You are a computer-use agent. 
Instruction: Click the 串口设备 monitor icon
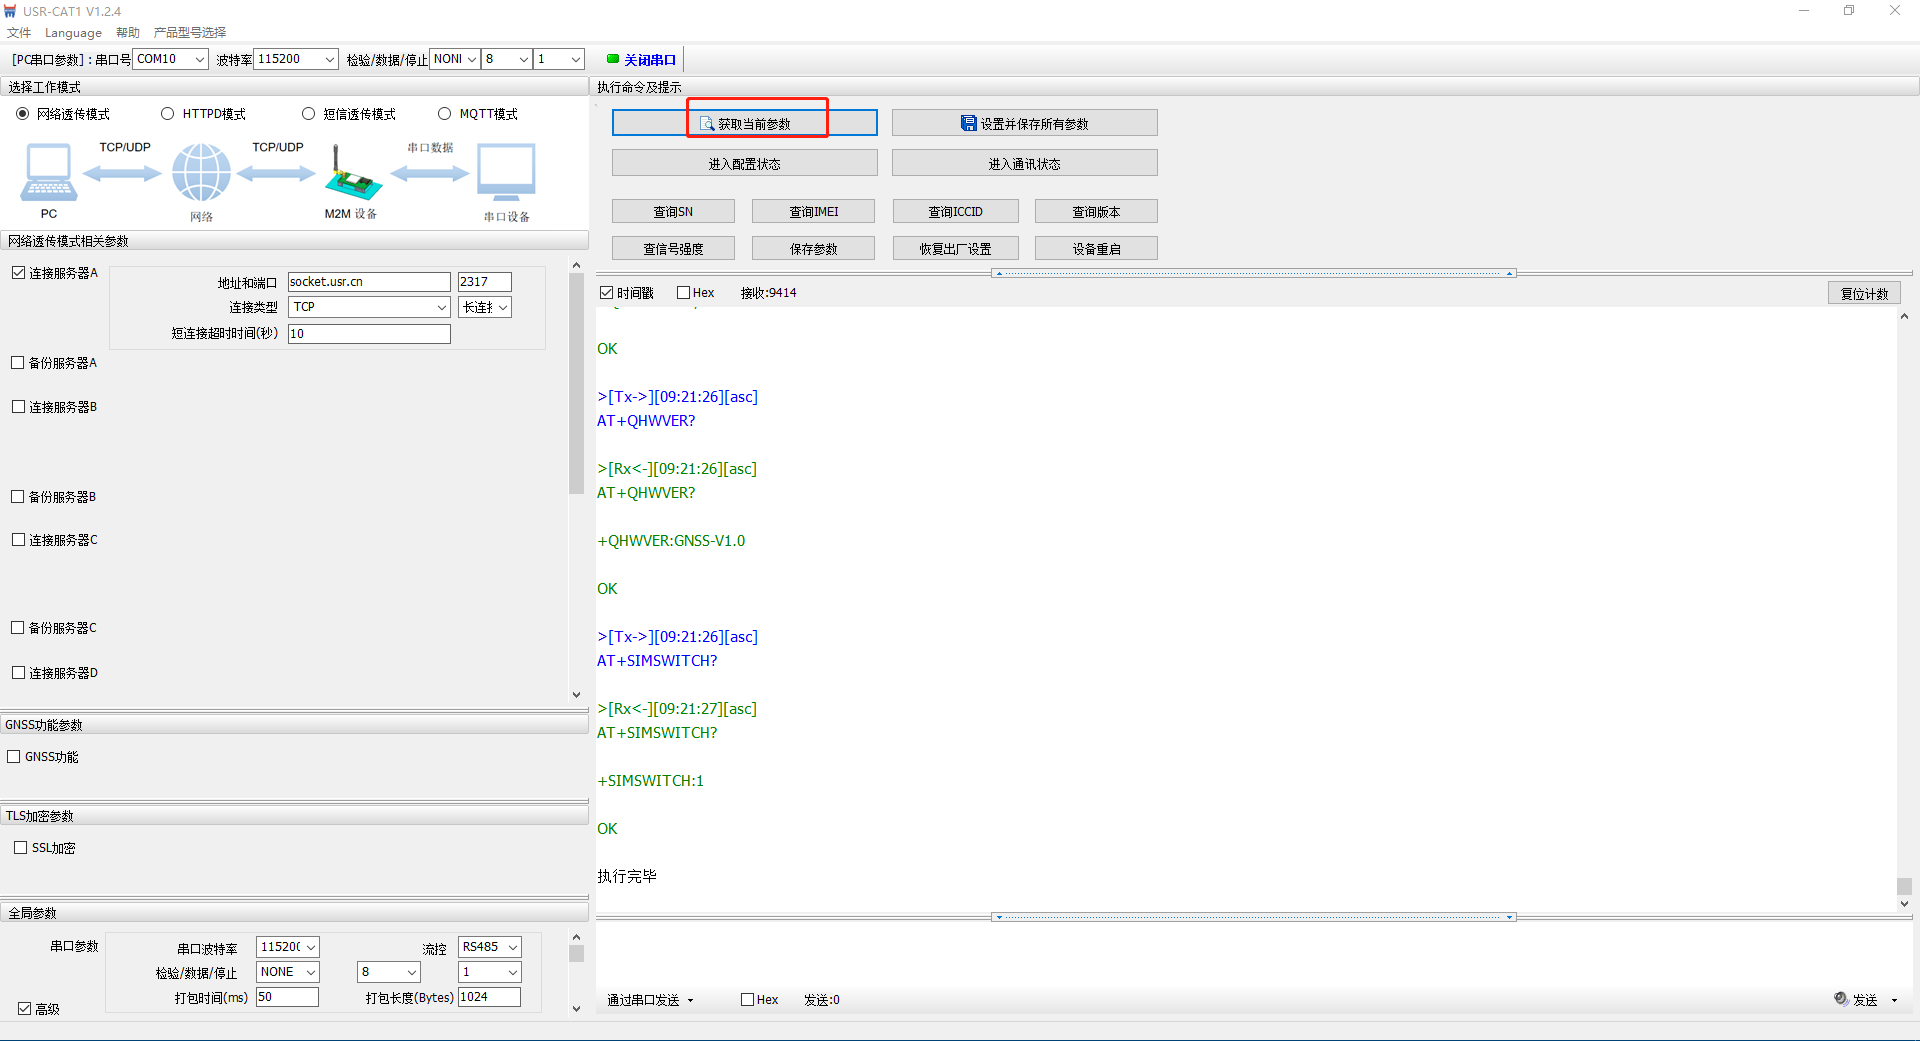506,172
